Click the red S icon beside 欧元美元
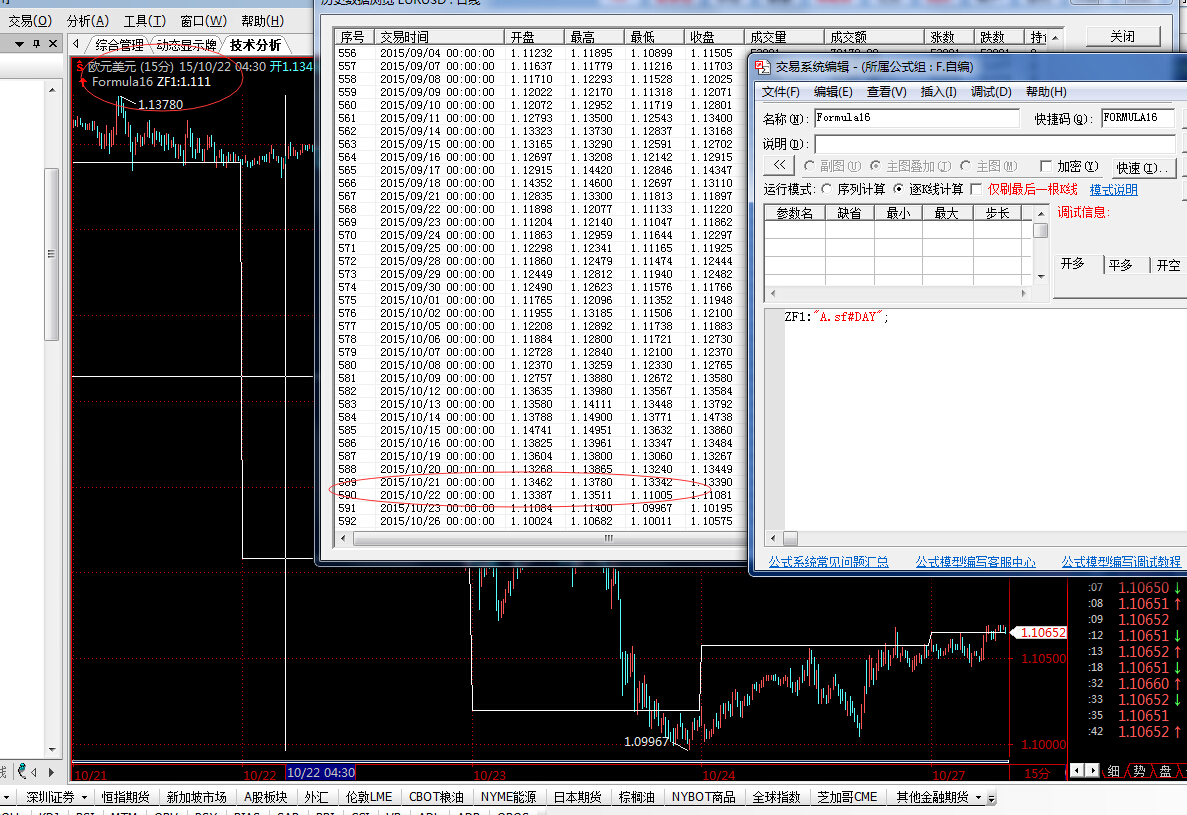This screenshot has height=815, width=1187. [x=81, y=66]
